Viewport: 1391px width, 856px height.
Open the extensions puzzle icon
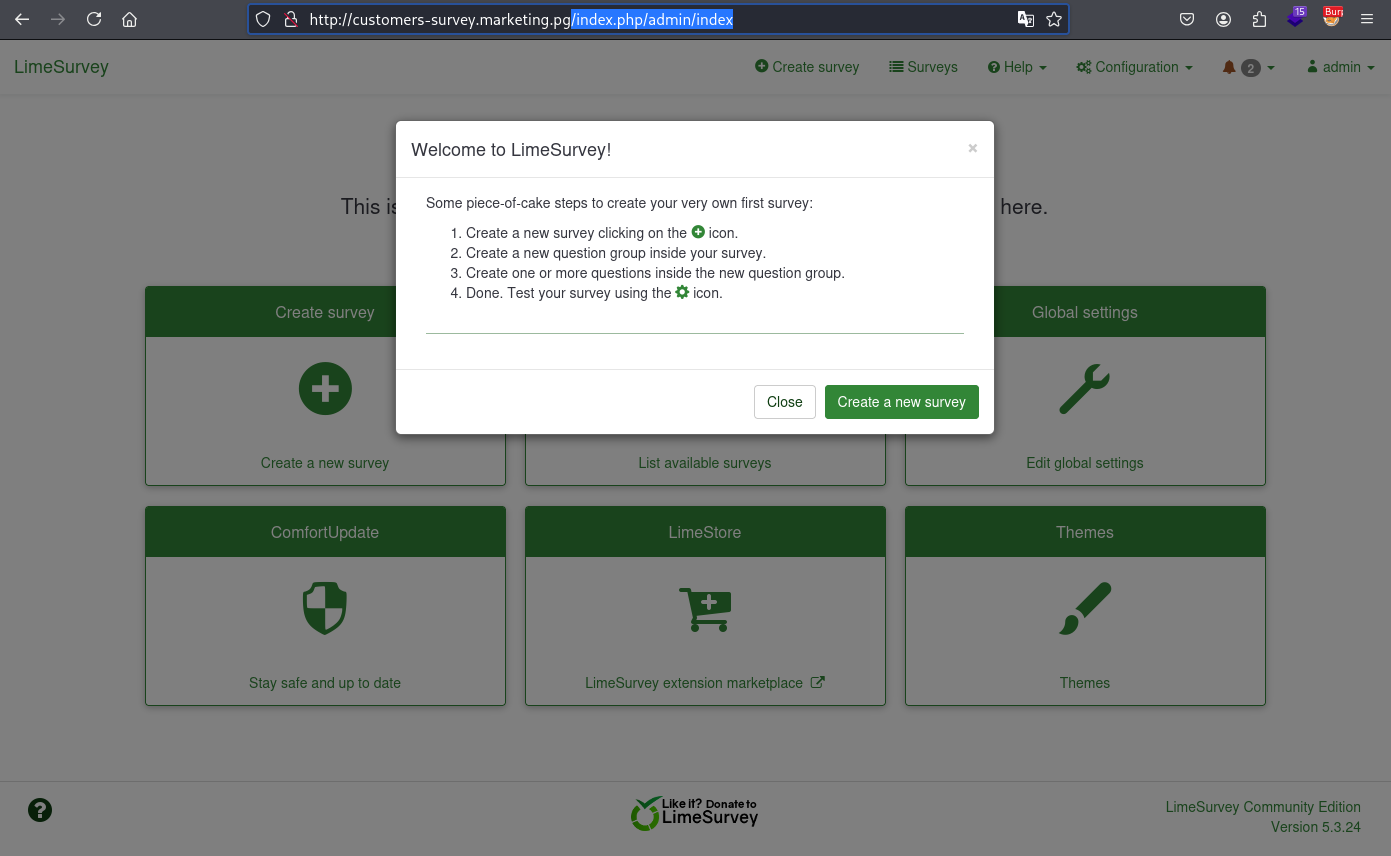point(1259,19)
